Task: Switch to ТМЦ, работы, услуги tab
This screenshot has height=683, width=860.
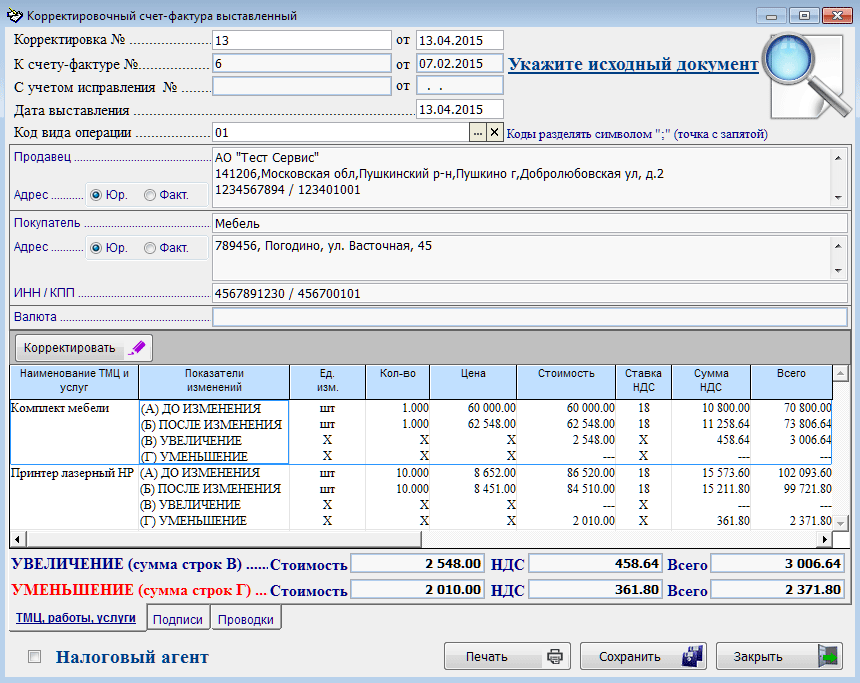Action: [x=76, y=618]
